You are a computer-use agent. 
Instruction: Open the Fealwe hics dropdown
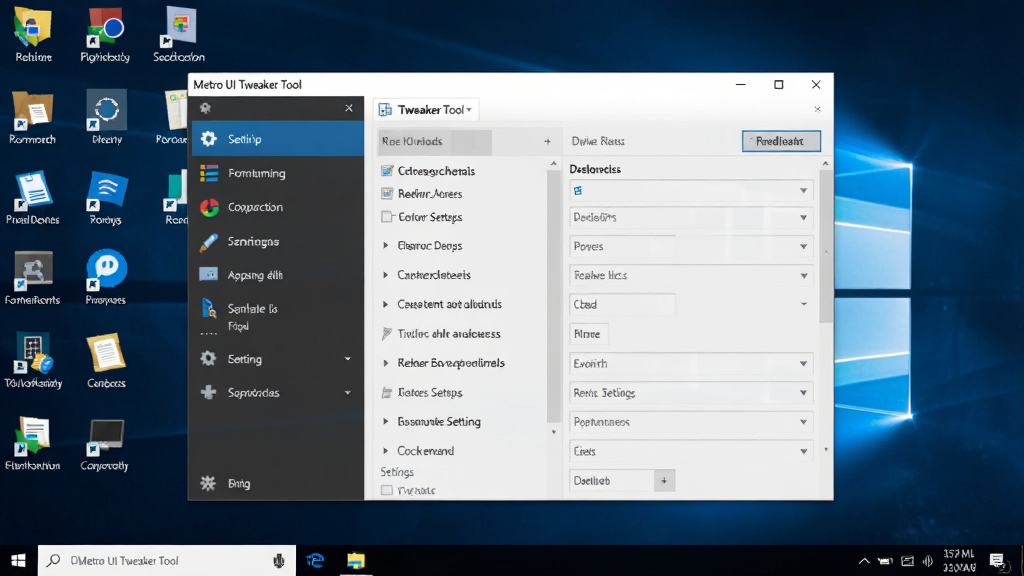tap(691, 275)
